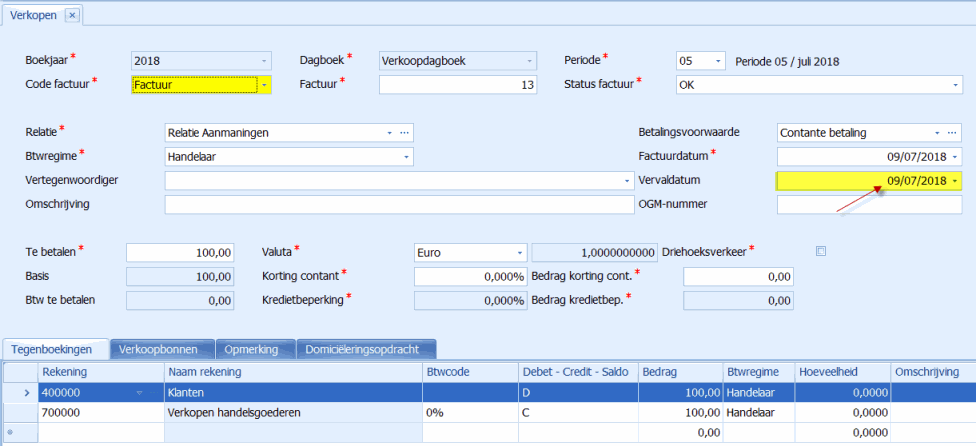This screenshot has height=446, width=976.
Task: Expand the Code factuur dropdown
Action: tap(265, 85)
